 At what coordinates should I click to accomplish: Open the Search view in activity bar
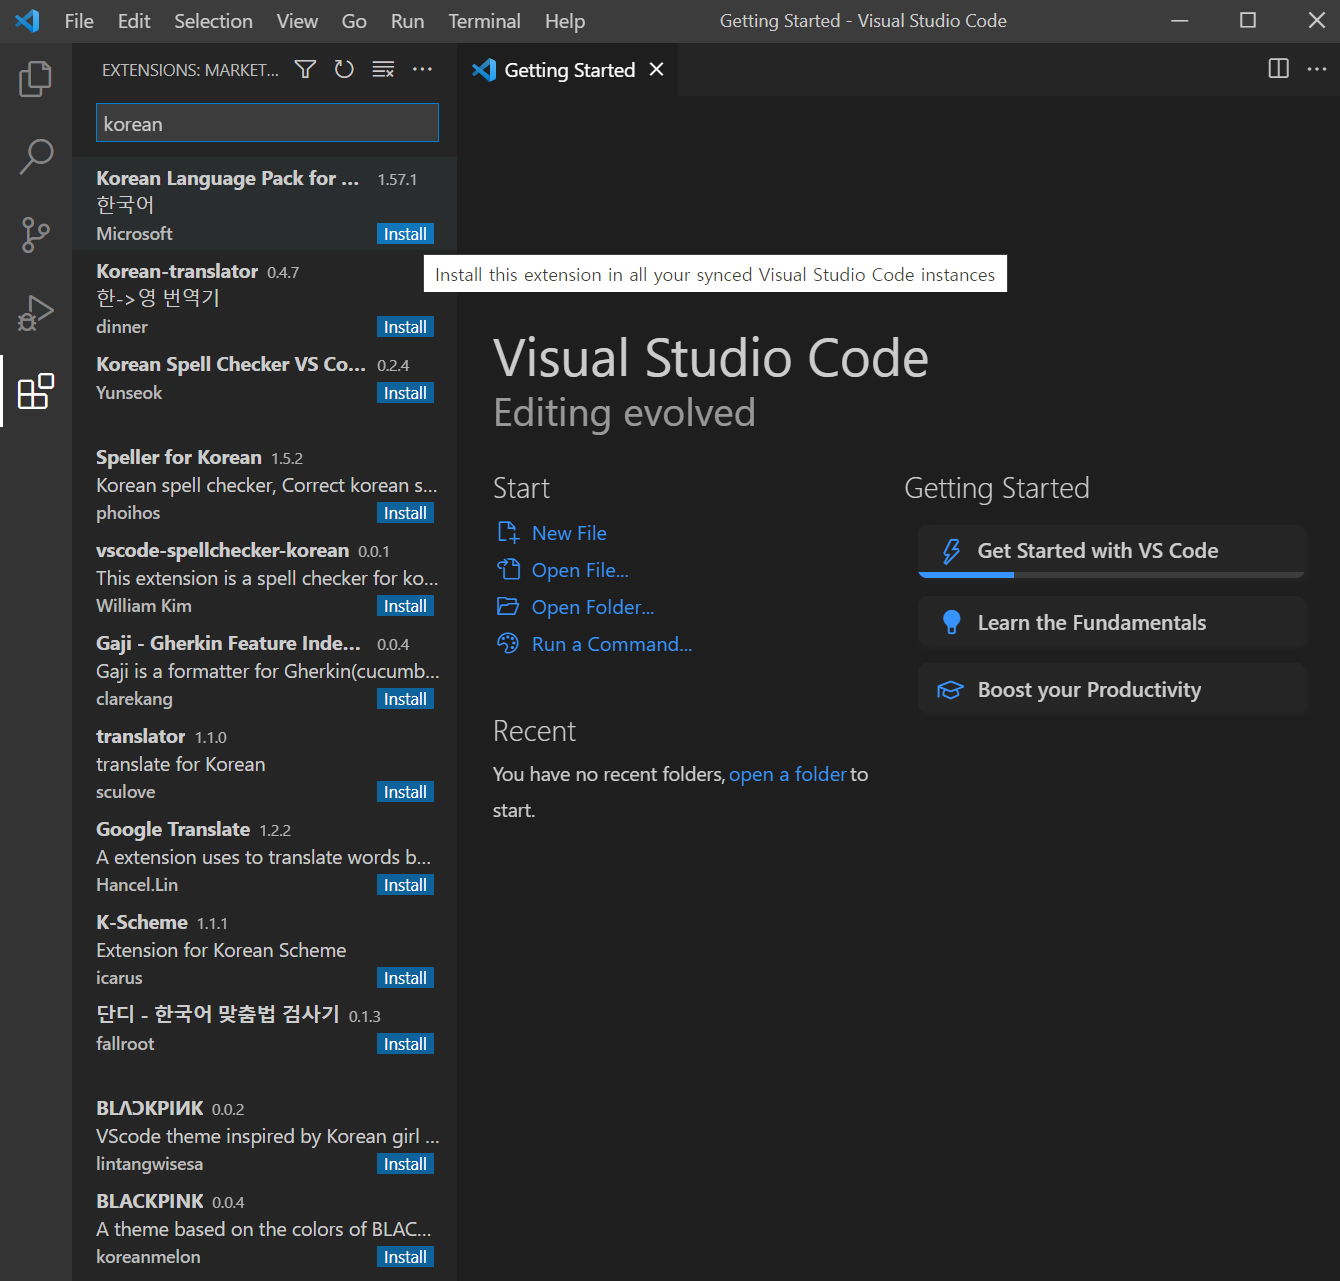pyautogui.click(x=35, y=157)
